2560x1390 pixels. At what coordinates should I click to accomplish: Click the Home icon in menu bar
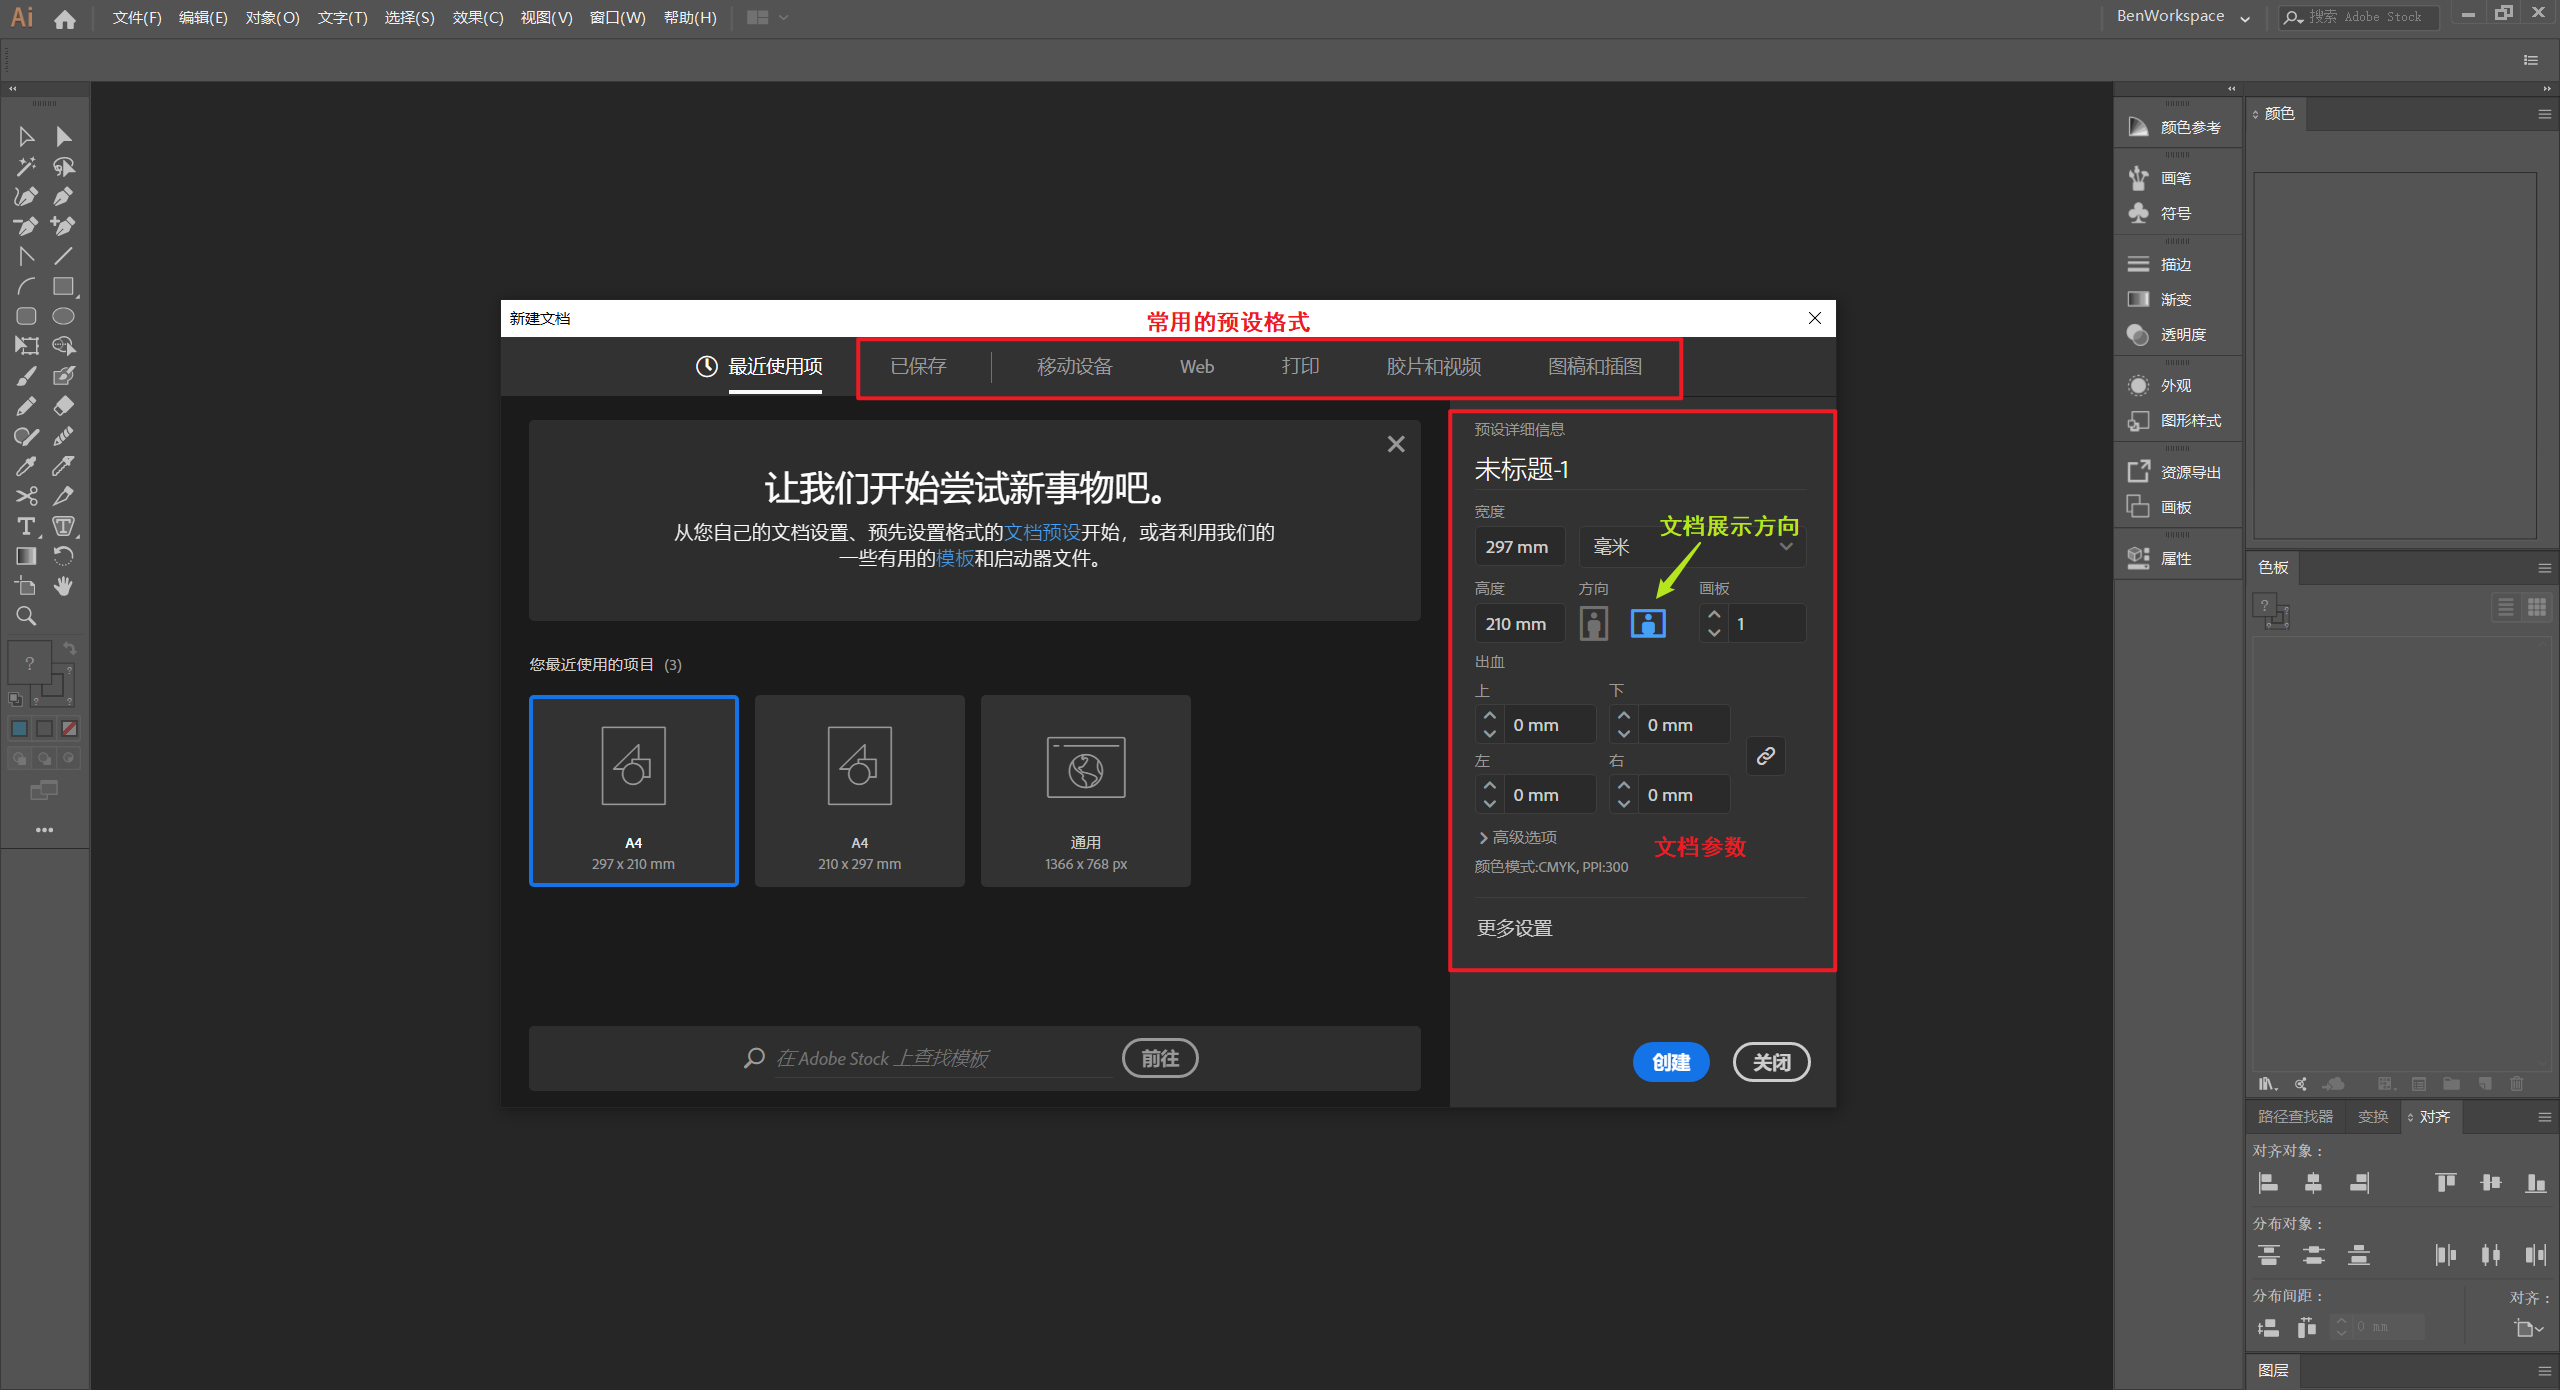65,18
